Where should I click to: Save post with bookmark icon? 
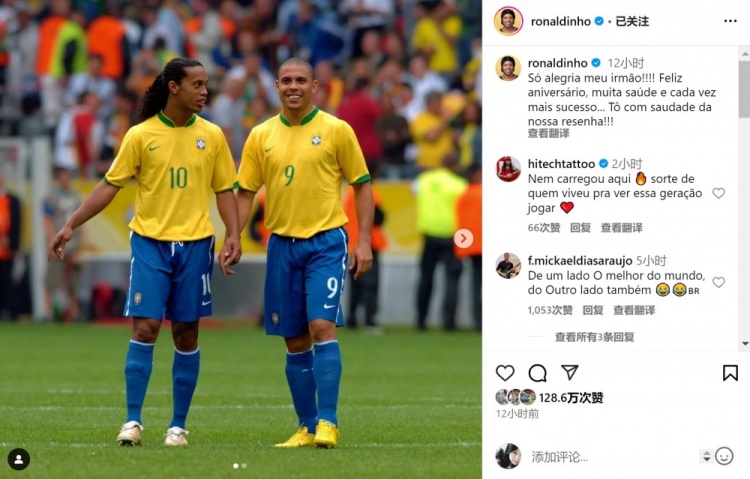(730, 373)
